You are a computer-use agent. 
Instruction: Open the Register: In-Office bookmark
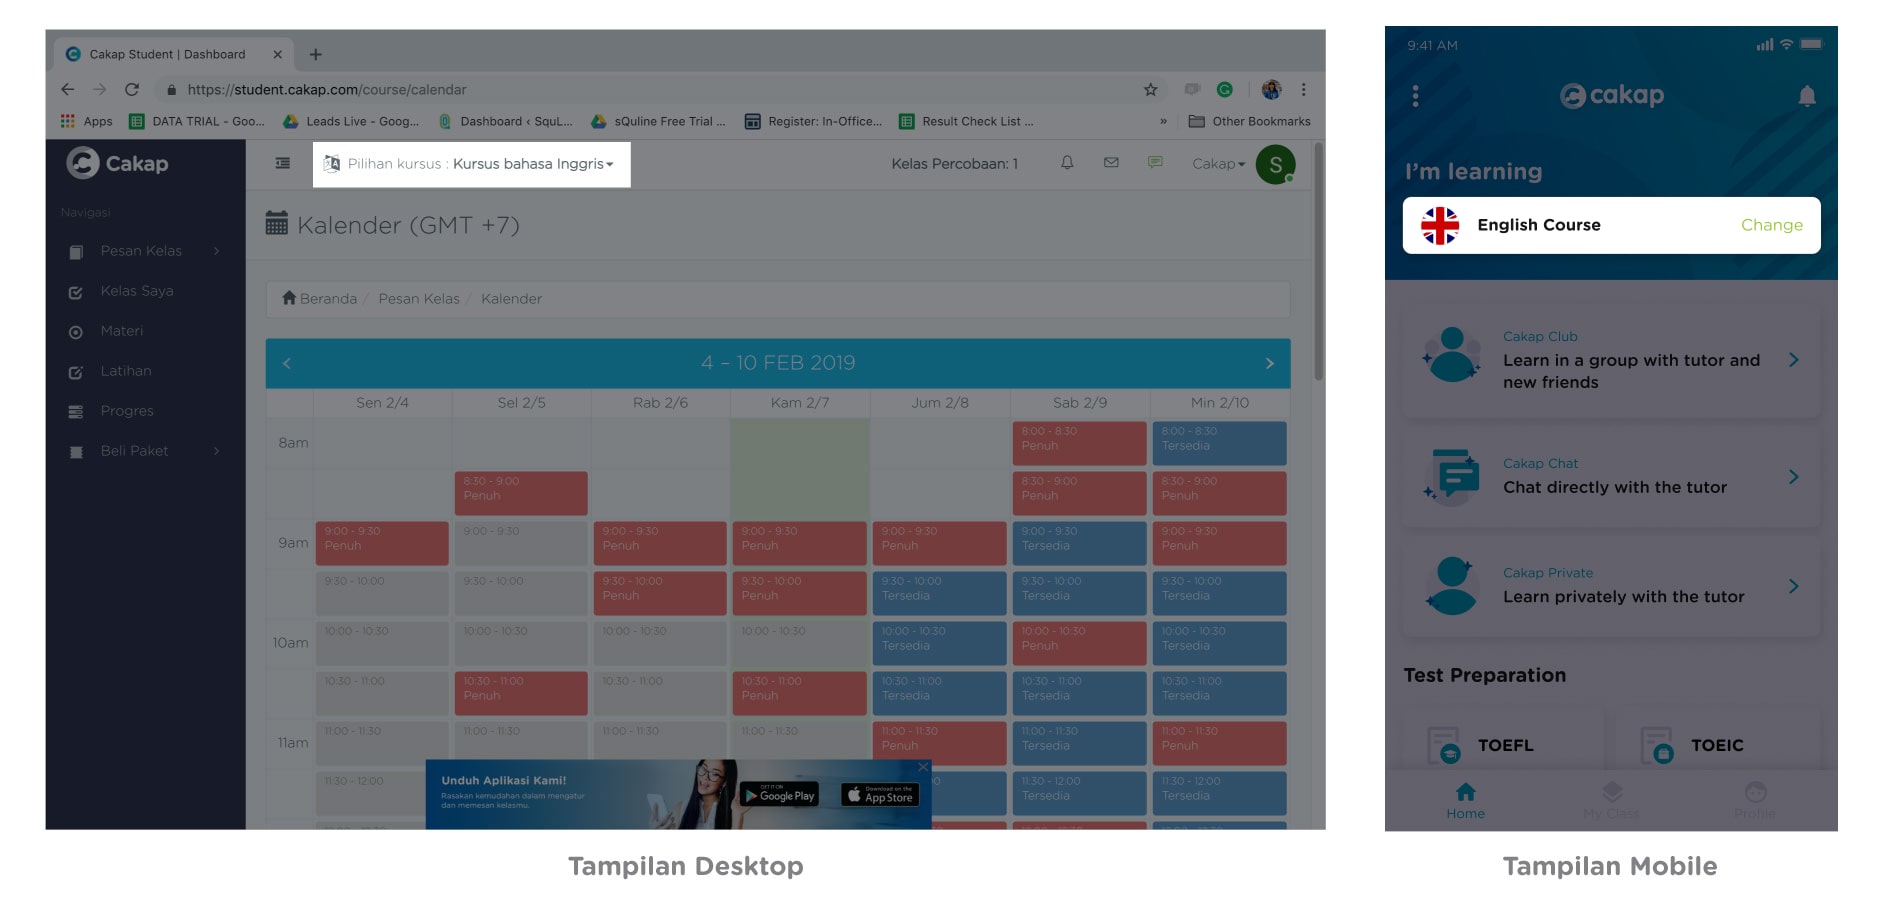[x=814, y=122]
